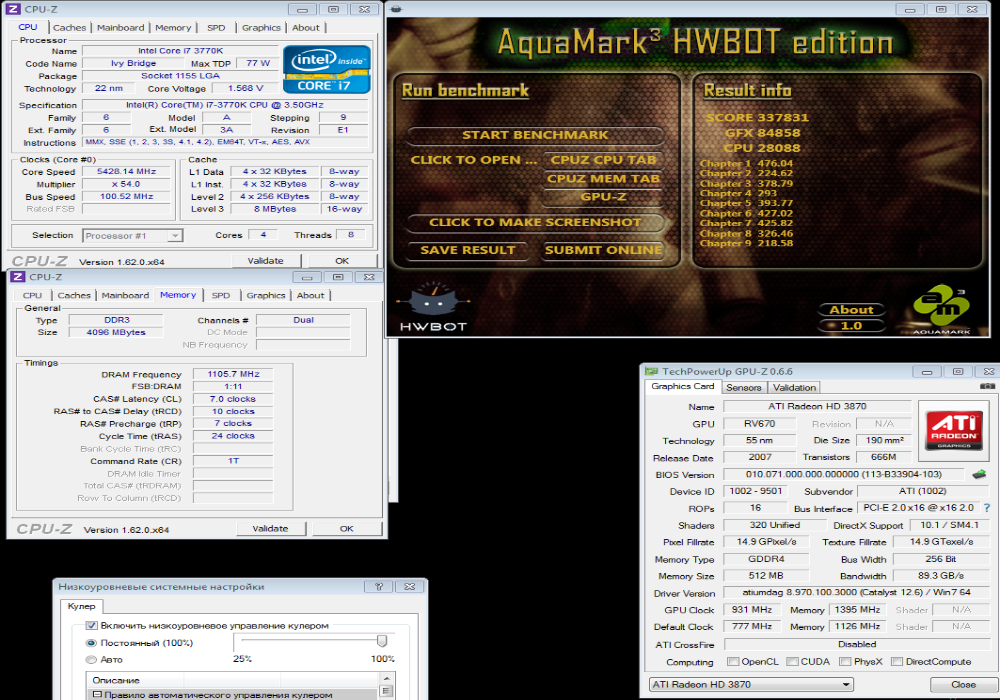Open the Validation tab in GPU-Z

794,388
